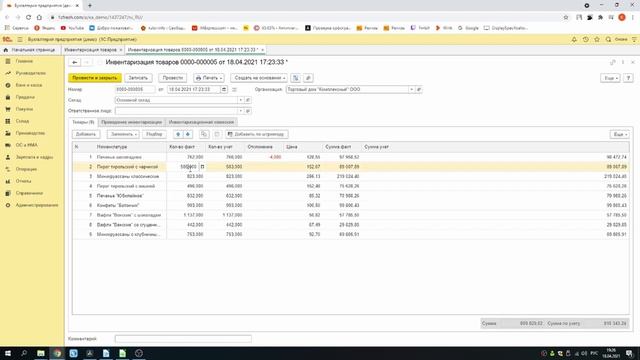Open the link-copy icon at document top right
Image resolution: width=640 pixels, height=360 pixels.
tap(612, 62)
